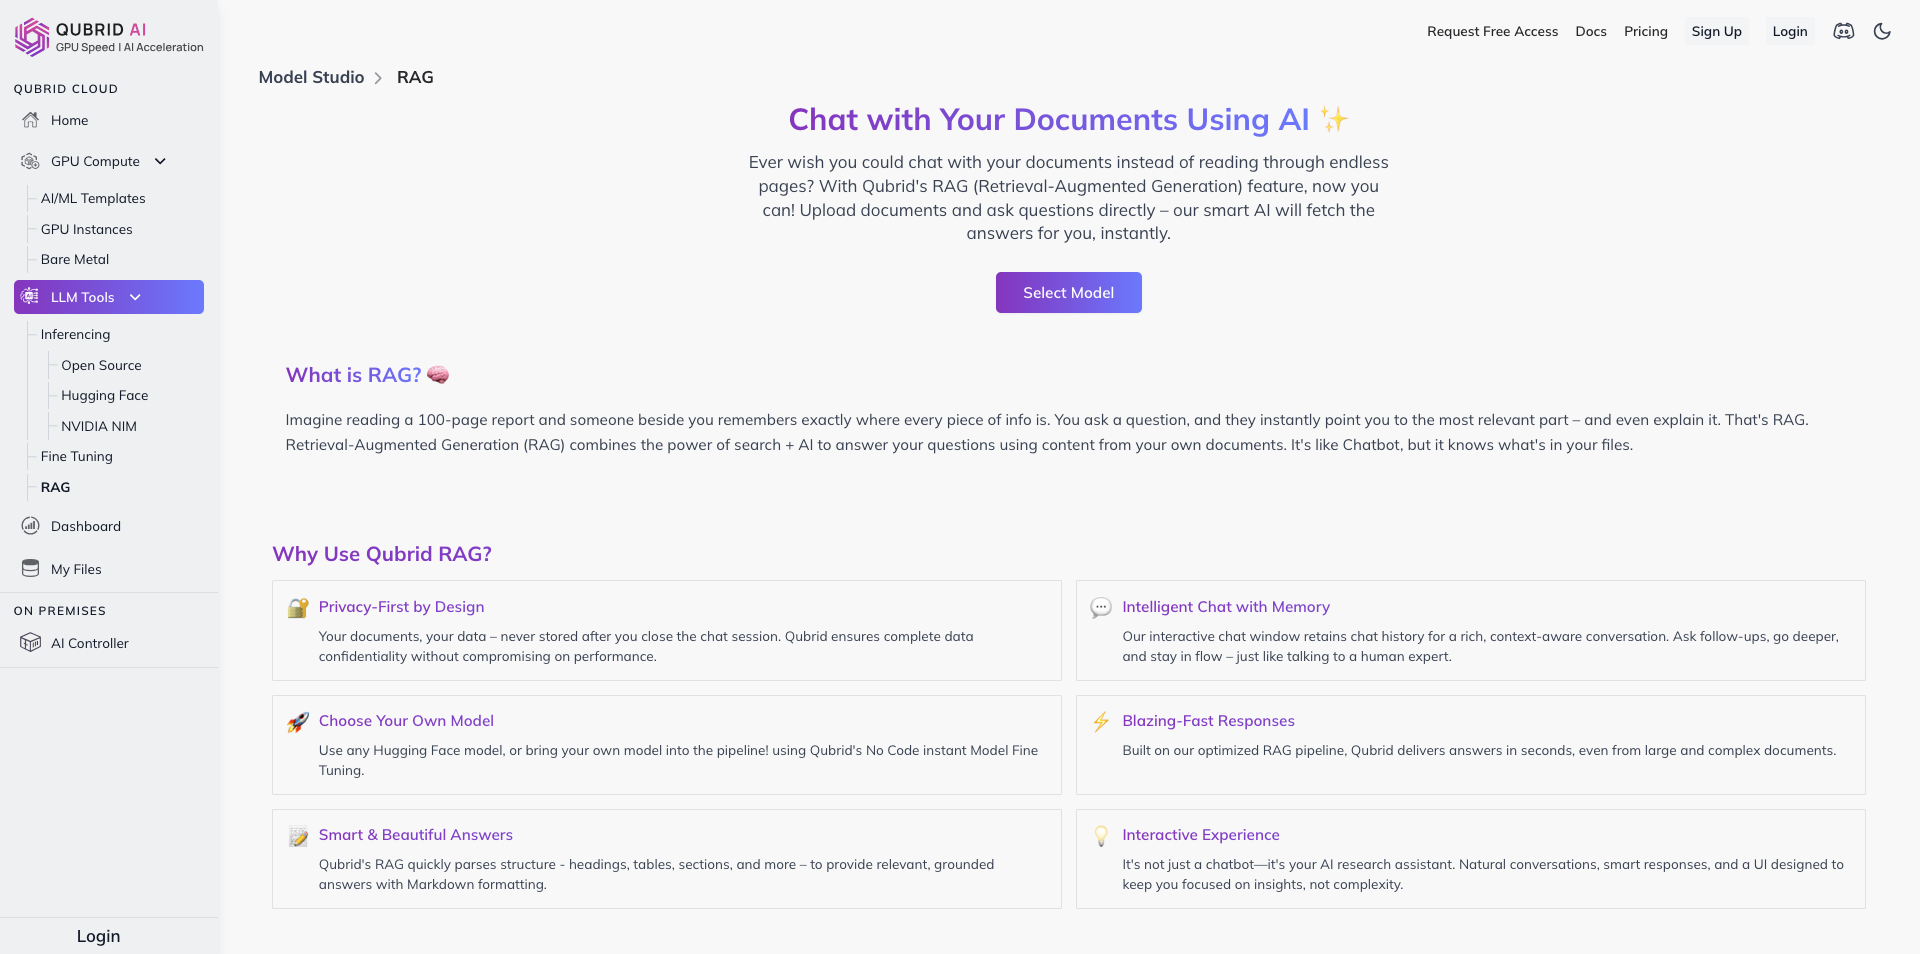Select Inferencing in LLM Tools
This screenshot has width=1920, height=954.
pyautogui.click(x=76, y=334)
